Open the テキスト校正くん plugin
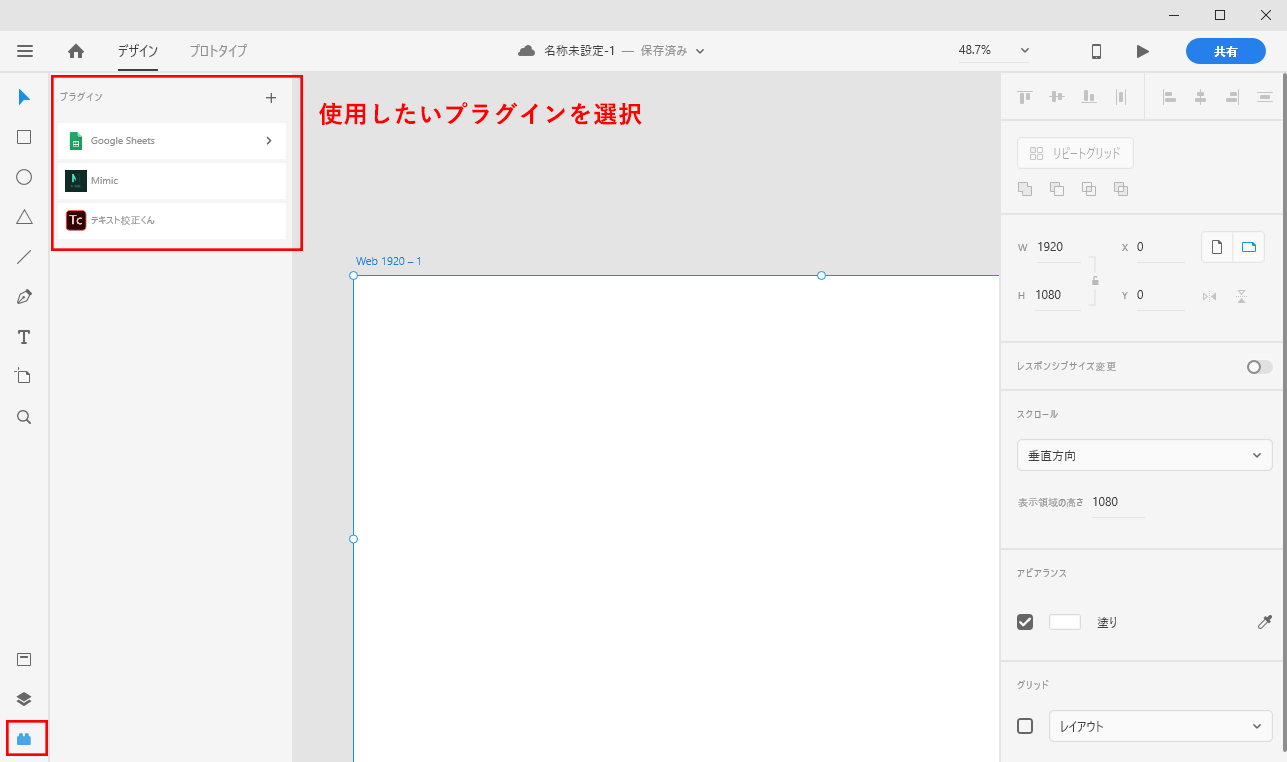Image resolution: width=1287 pixels, height=762 pixels. pos(172,220)
